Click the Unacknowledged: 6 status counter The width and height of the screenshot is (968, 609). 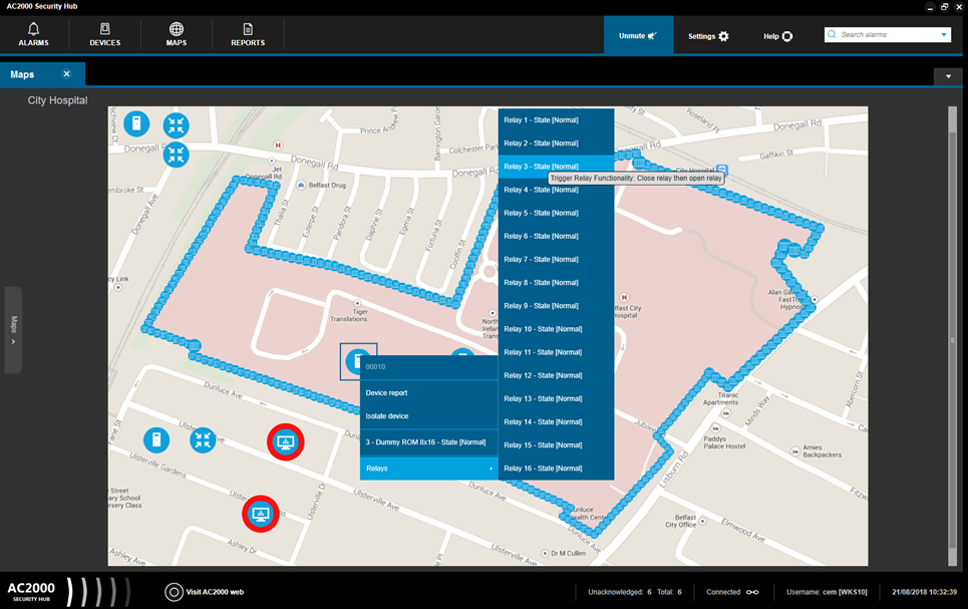pos(620,592)
